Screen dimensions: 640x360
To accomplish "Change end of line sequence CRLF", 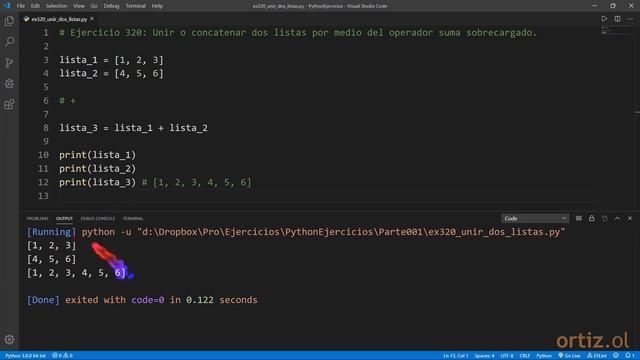I will coord(524,356).
